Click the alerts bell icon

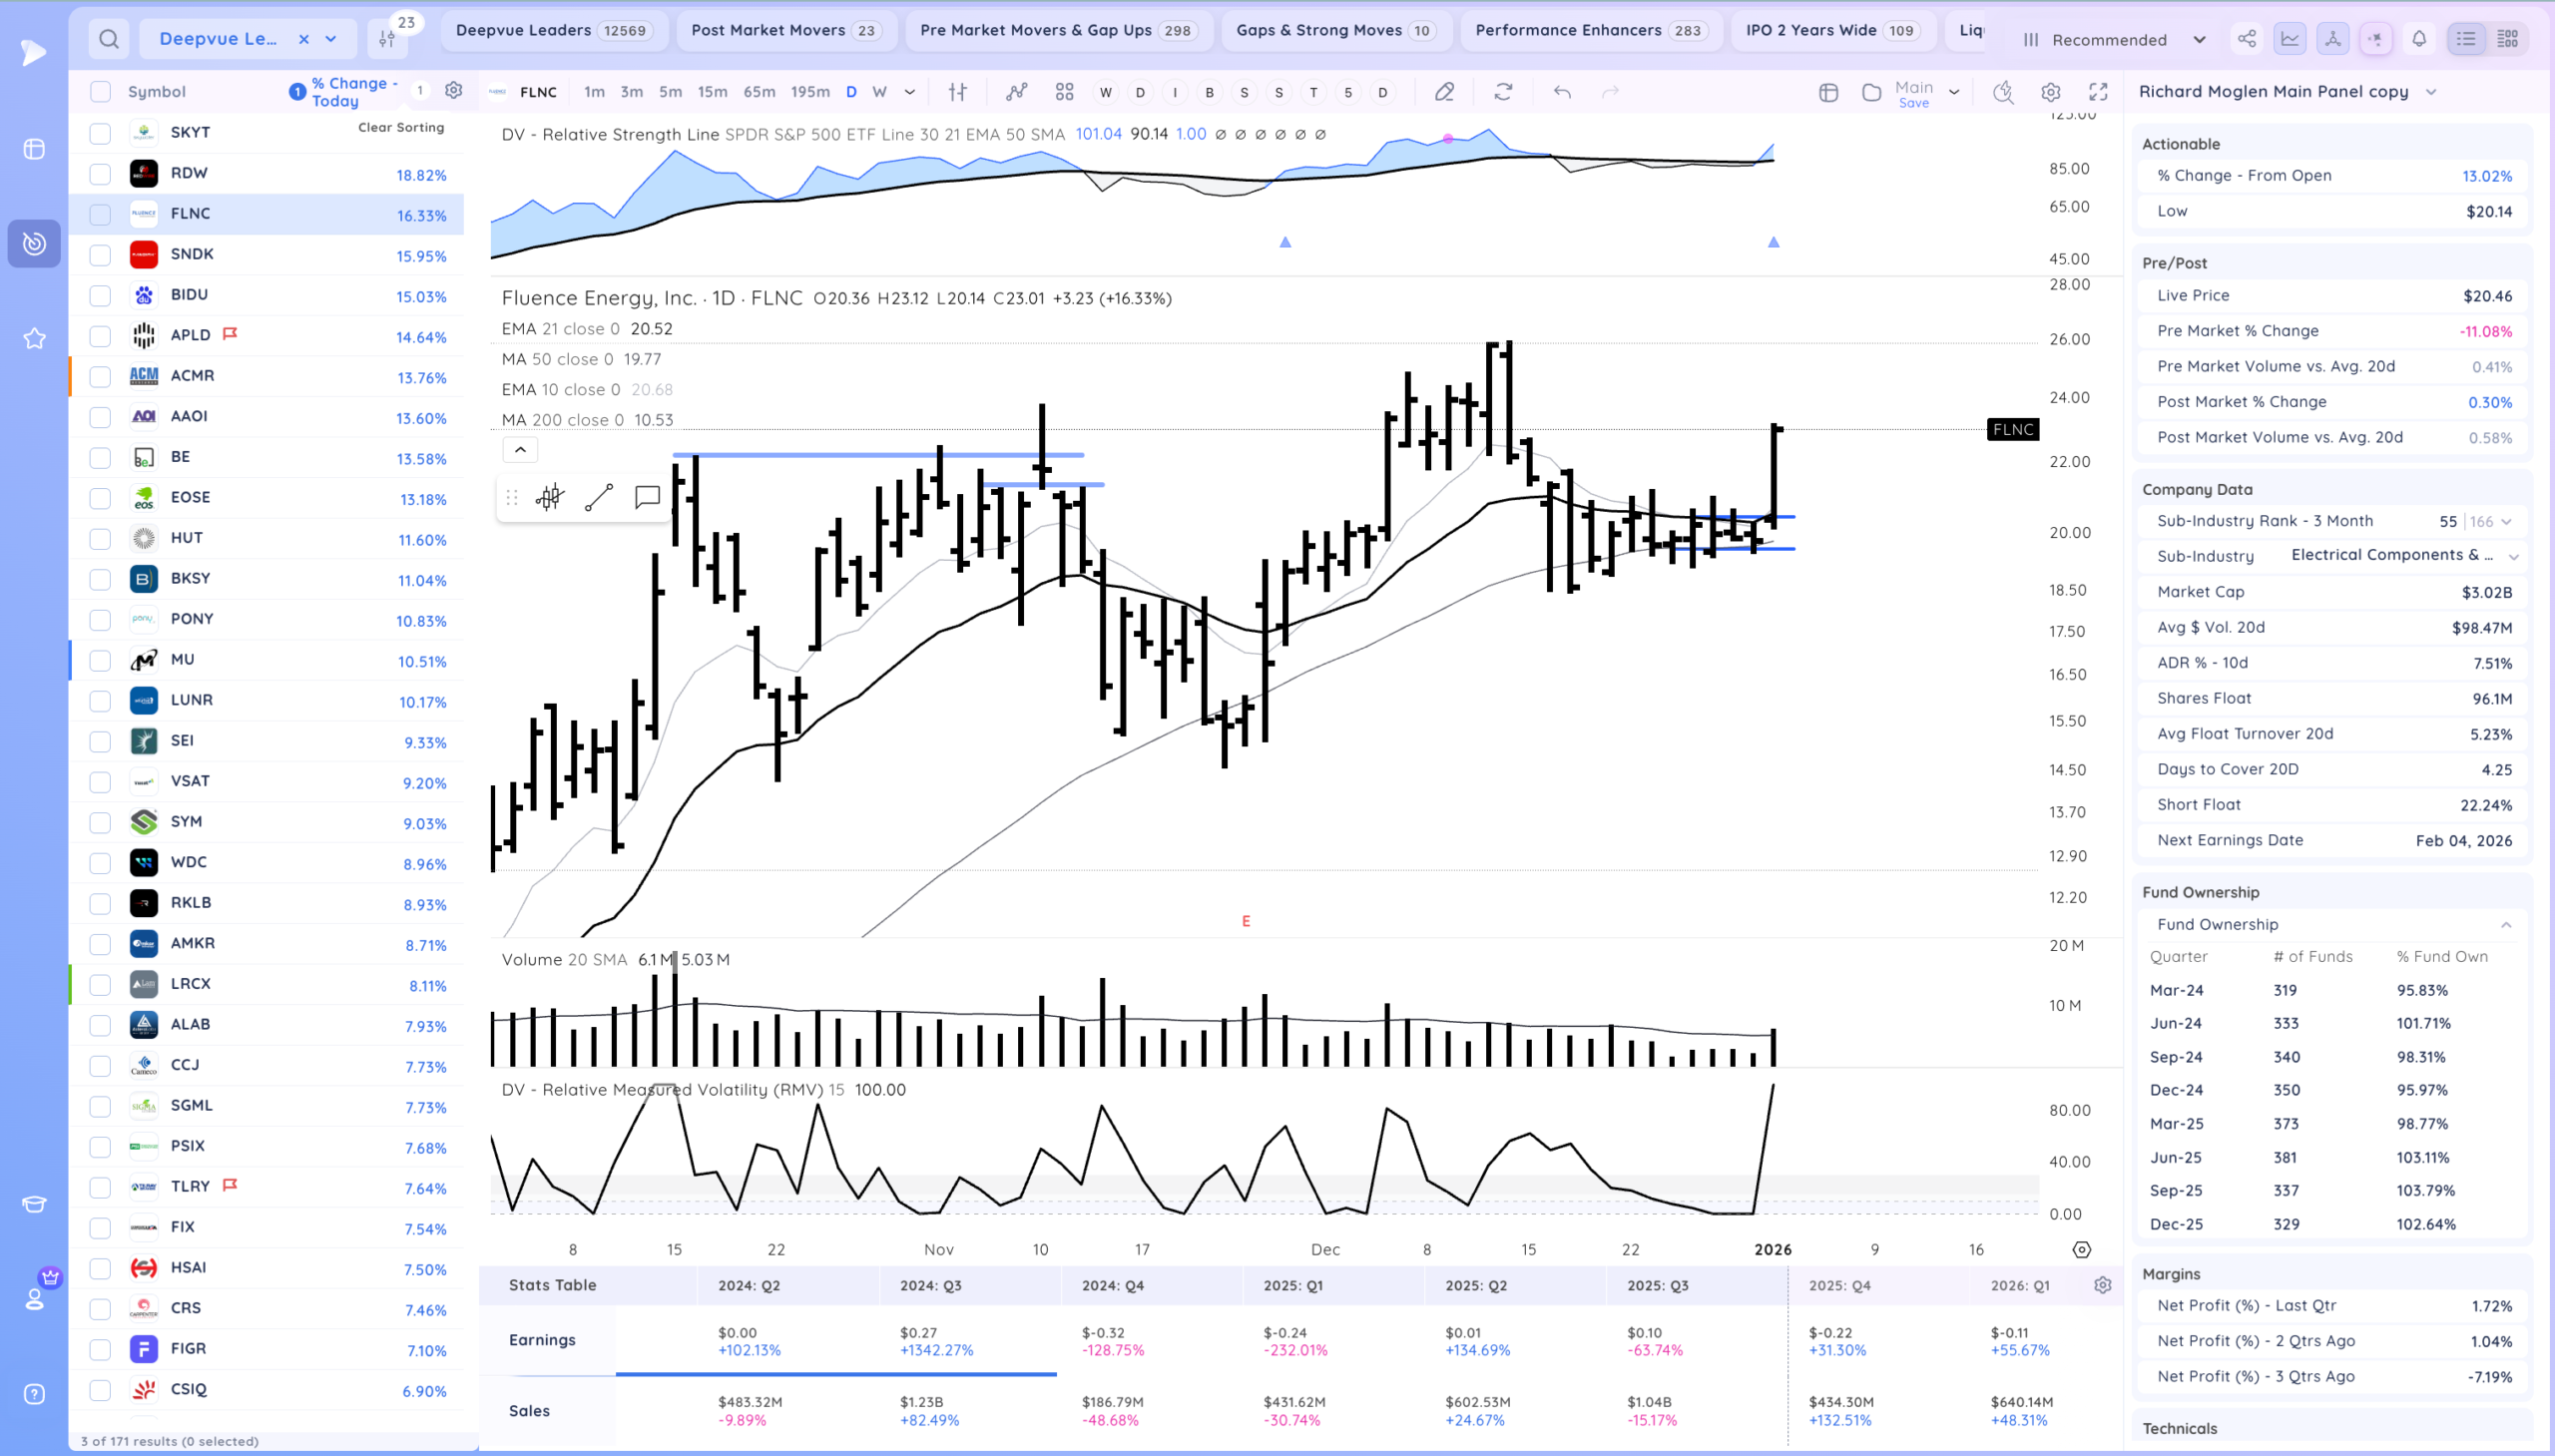point(2419,39)
